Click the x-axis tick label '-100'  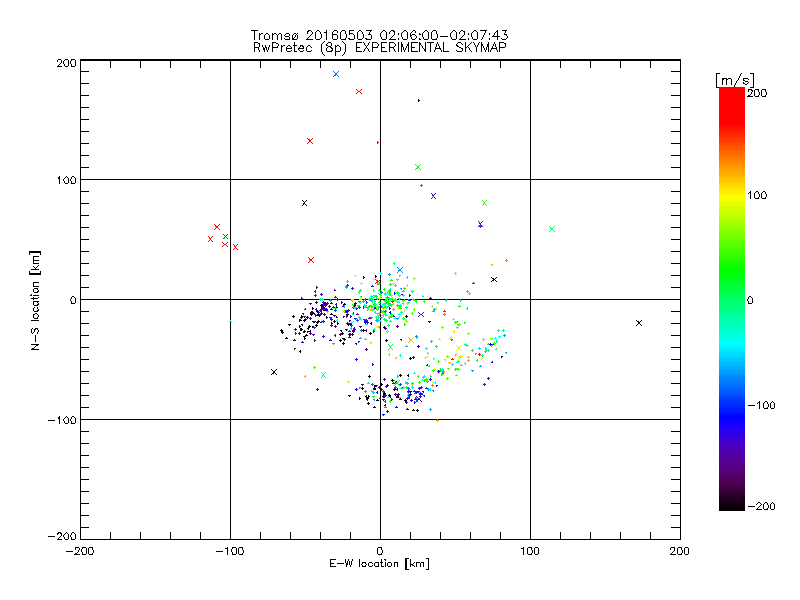[x=230, y=552]
